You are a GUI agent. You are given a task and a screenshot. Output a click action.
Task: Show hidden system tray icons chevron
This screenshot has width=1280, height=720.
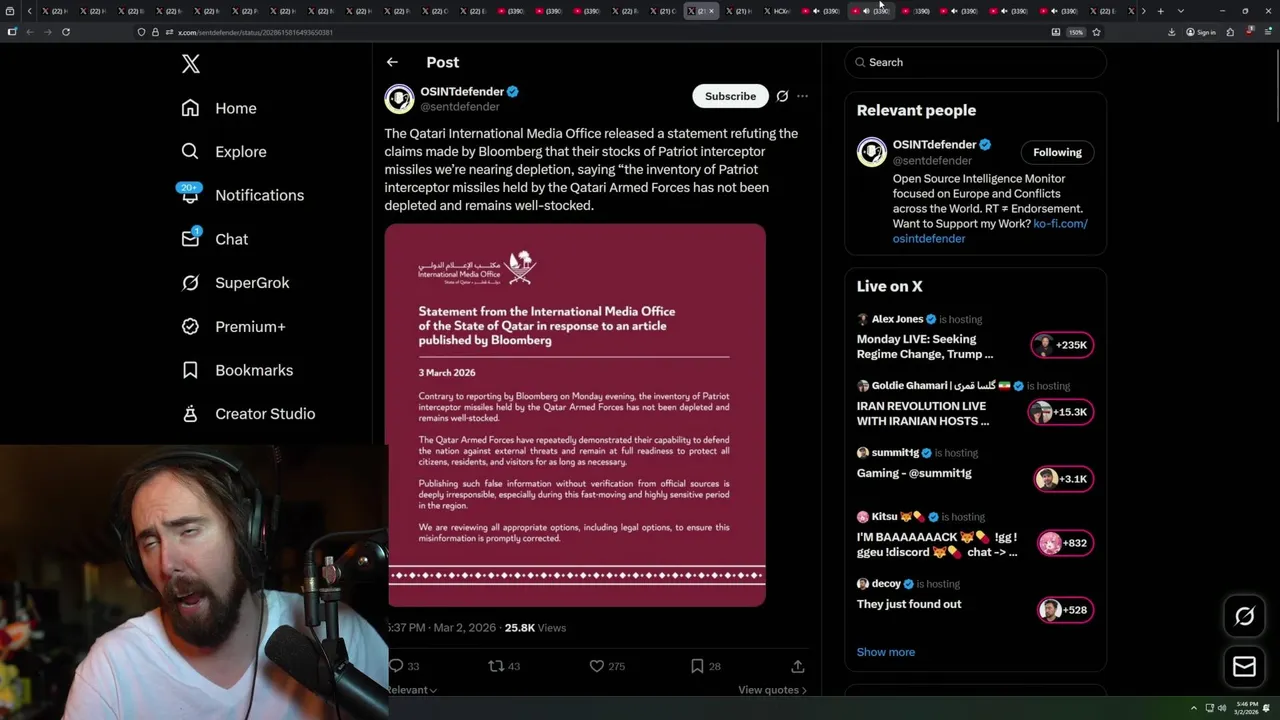pyautogui.click(x=1193, y=708)
